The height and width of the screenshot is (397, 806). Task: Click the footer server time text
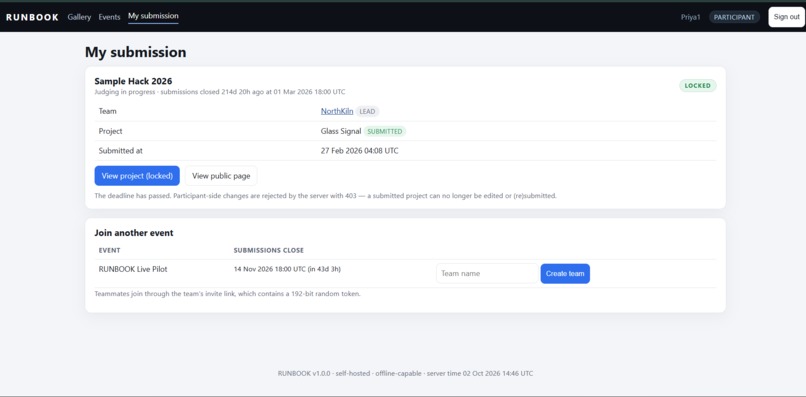(x=480, y=373)
